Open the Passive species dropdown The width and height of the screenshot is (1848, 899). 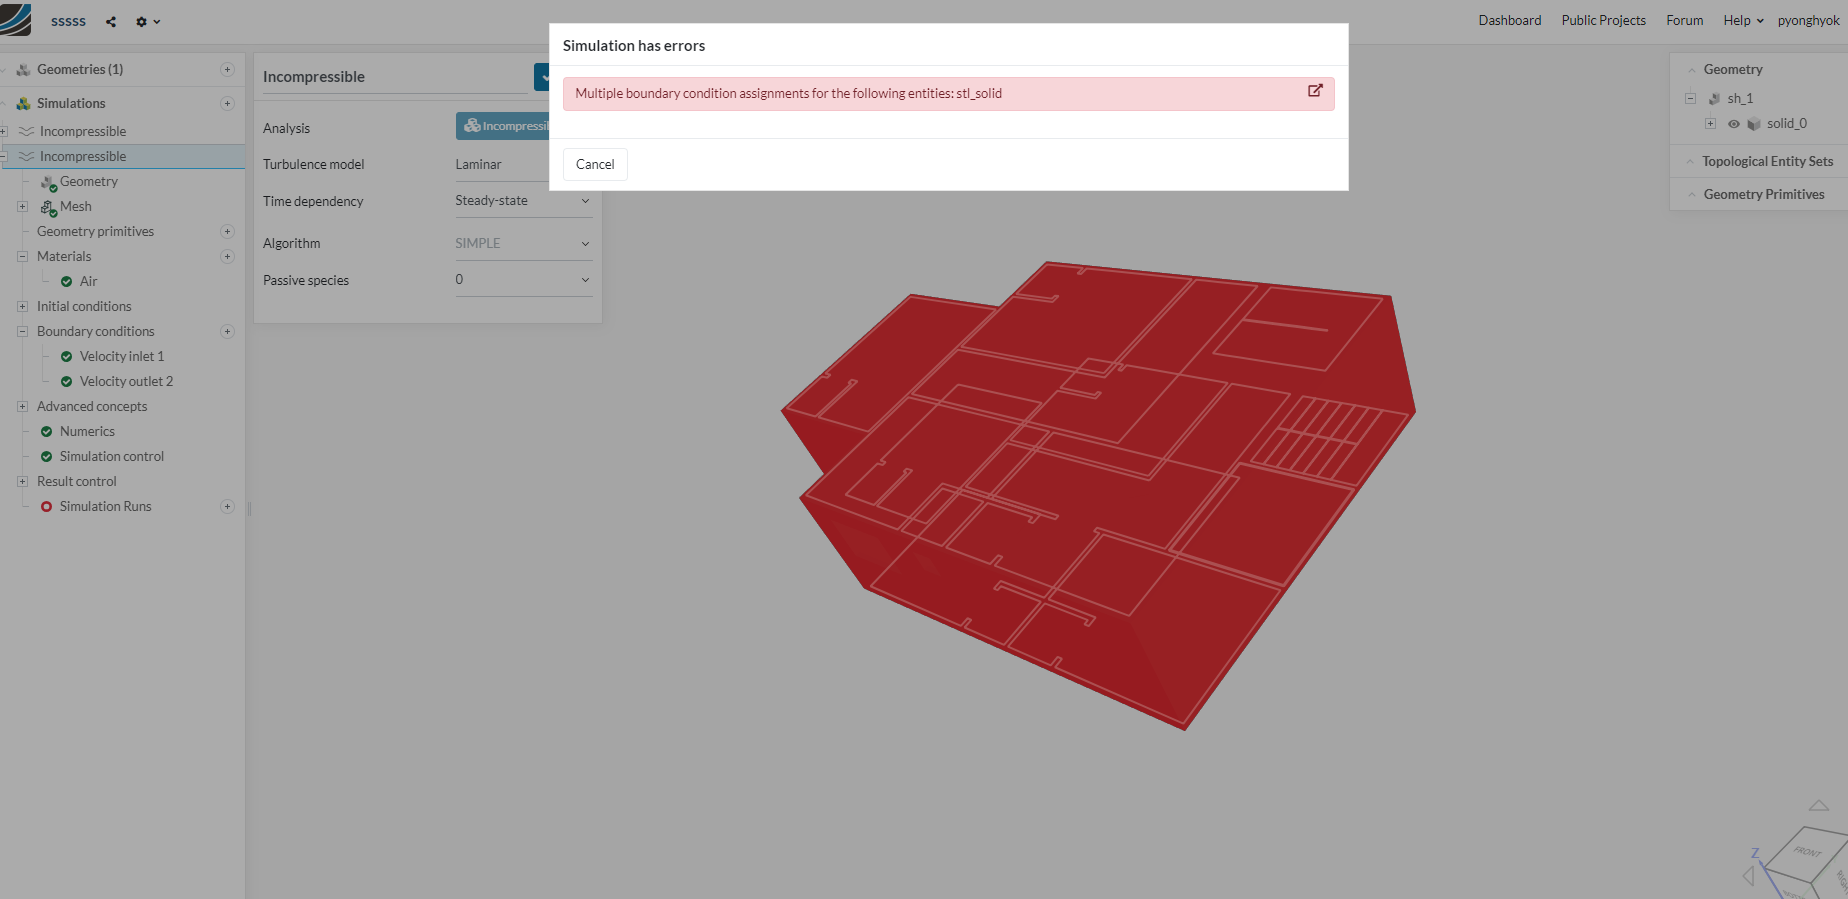[523, 280]
